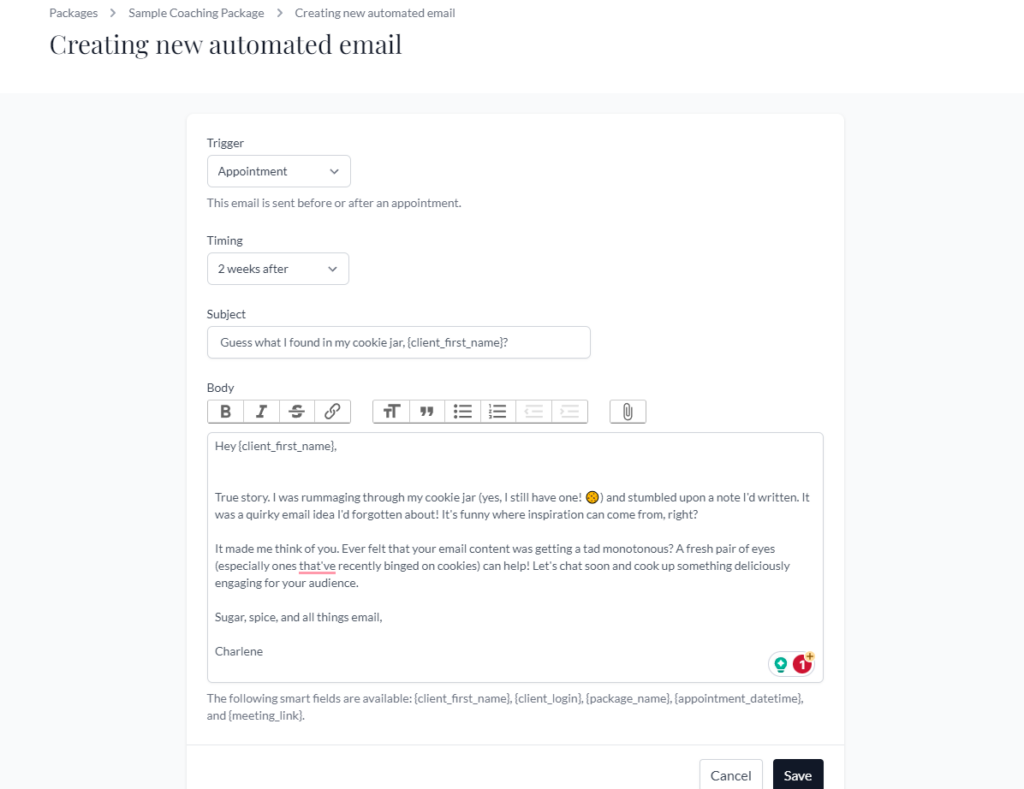Open the Timing dropdown showing 2 weeks after
The image size is (1024, 789).
click(x=278, y=268)
